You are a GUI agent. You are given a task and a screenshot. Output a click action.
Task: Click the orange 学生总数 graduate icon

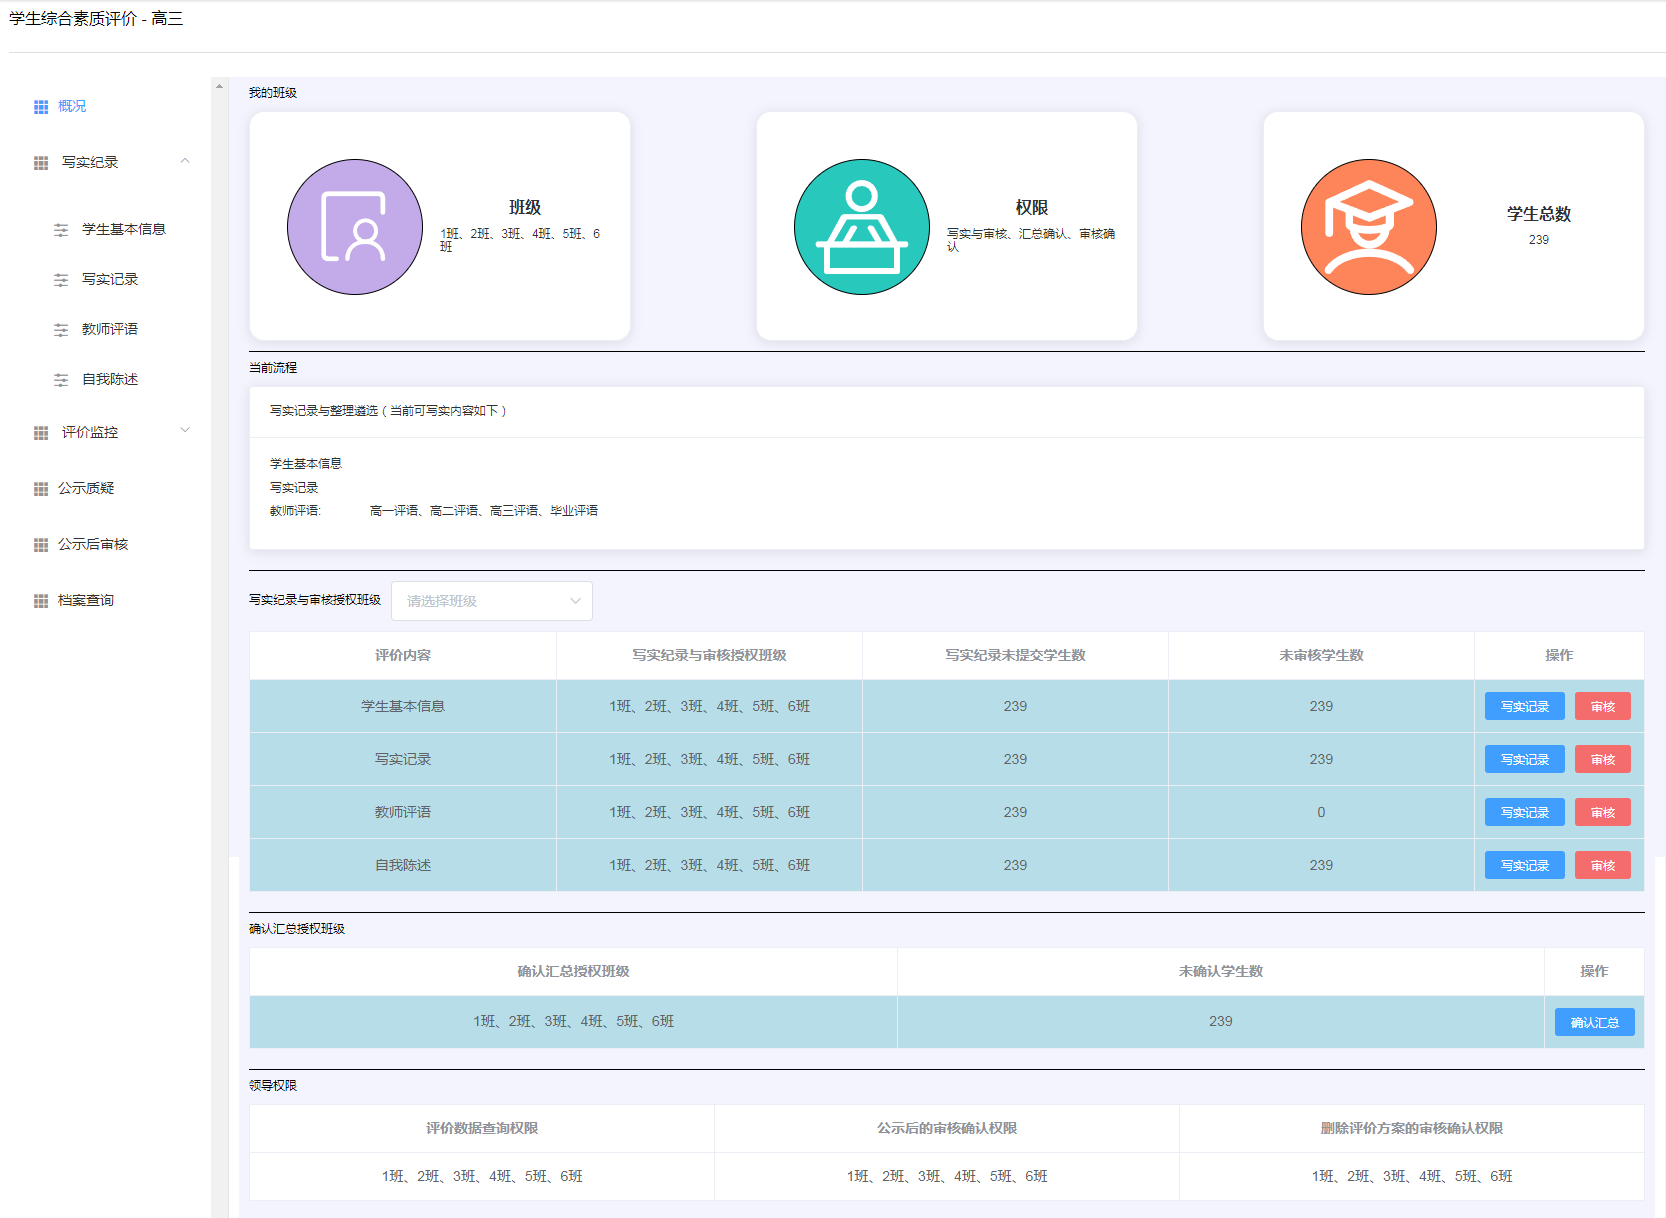(x=1369, y=227)
